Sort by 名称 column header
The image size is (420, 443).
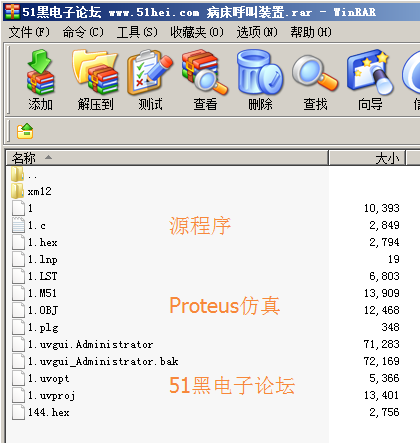click(x=167, y=158)
